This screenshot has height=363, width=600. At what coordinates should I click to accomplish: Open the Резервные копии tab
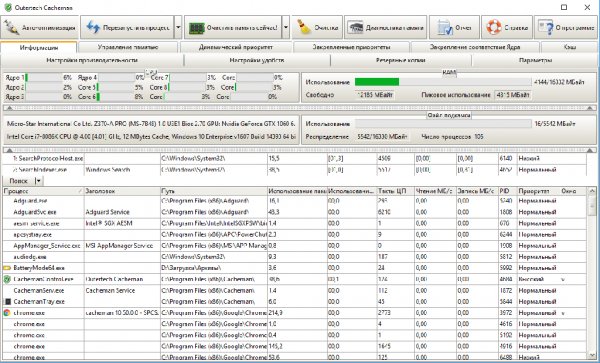401,60
